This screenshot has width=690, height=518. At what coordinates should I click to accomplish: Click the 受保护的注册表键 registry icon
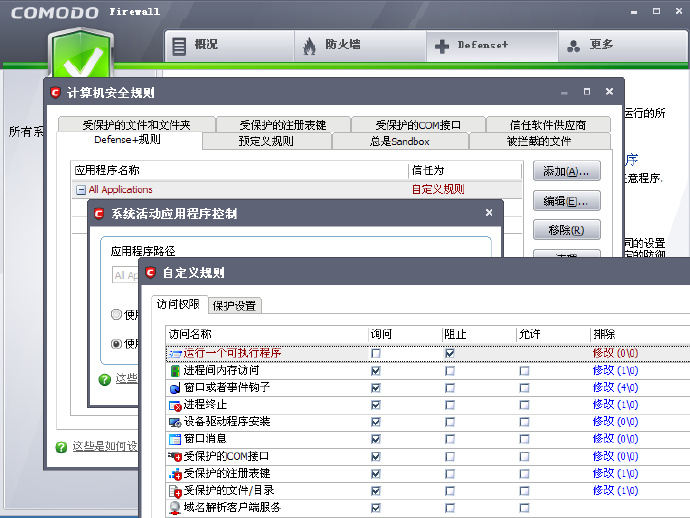point(175,474)
